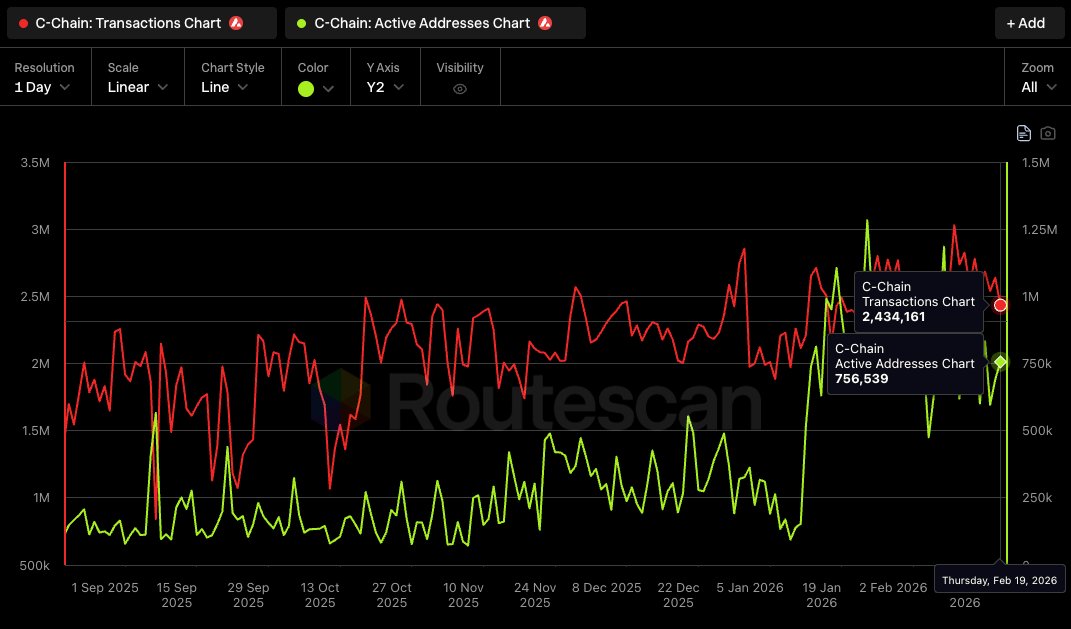1071x629 pixels.
Task: Click the 1 Sep 2025 axis label
Action: tap(105, 587)
